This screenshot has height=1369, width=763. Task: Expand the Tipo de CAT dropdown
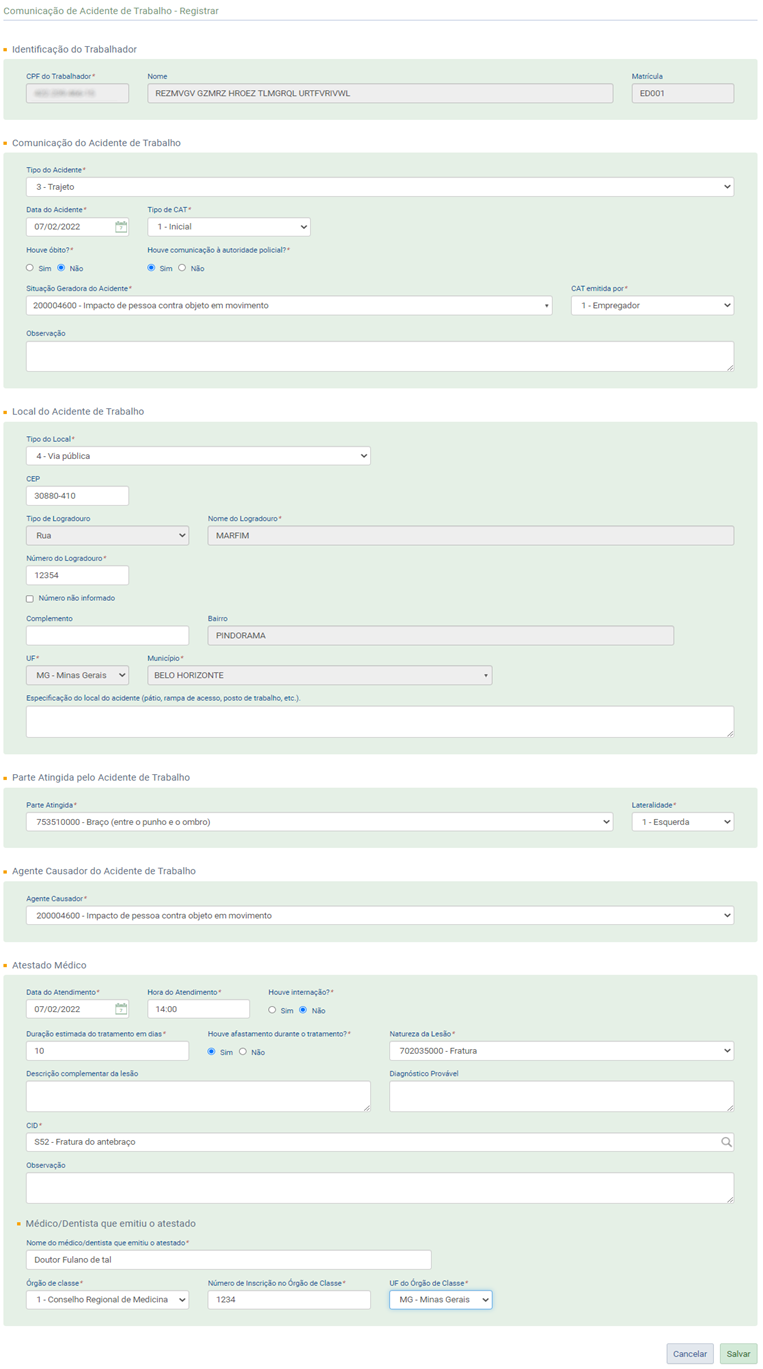pyautogui.click(x=228, y=227)
